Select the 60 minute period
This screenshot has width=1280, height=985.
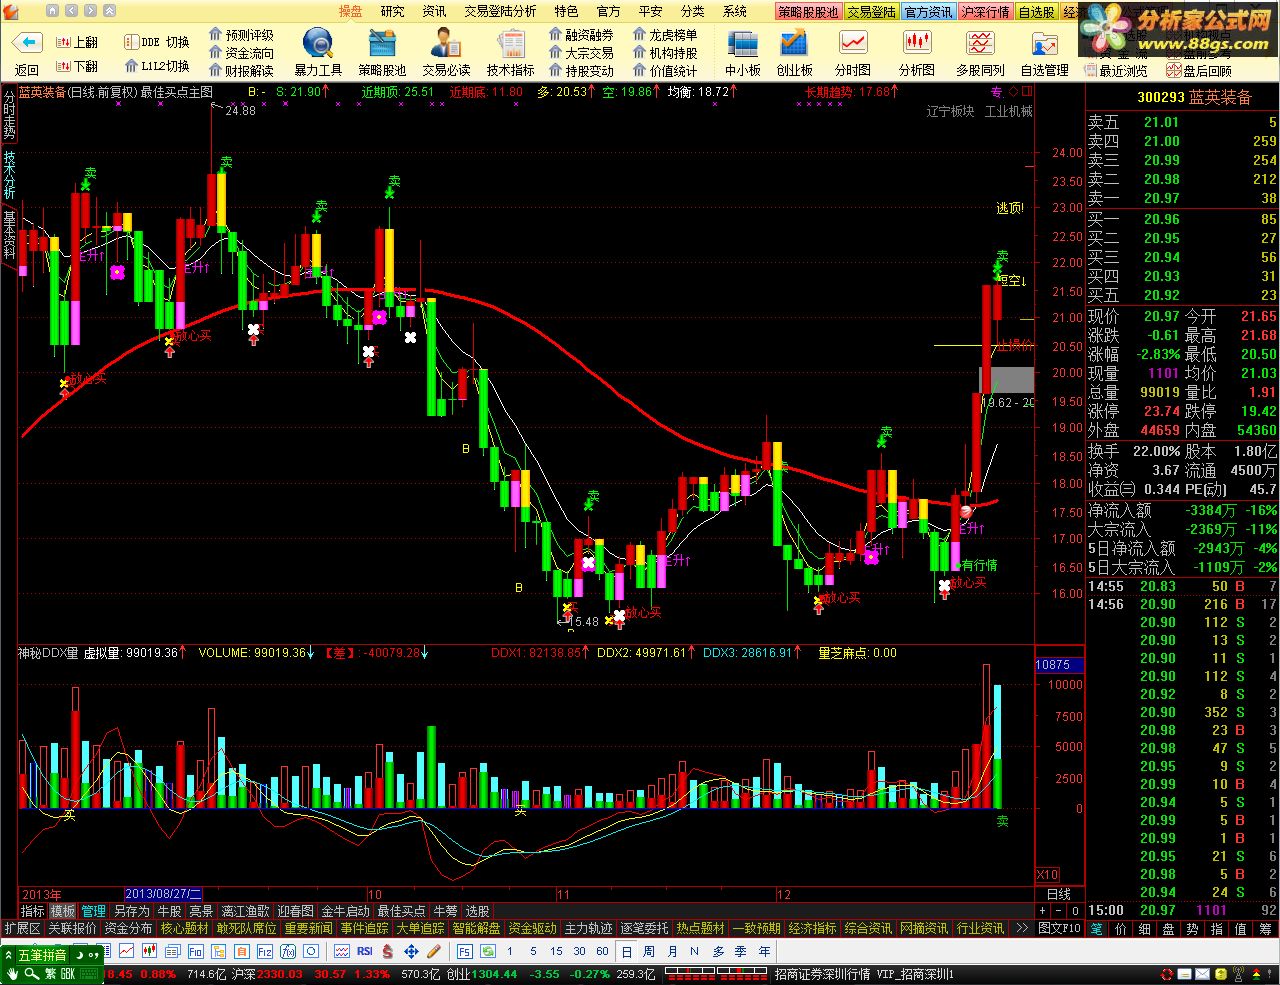click(x=602, y=951)
